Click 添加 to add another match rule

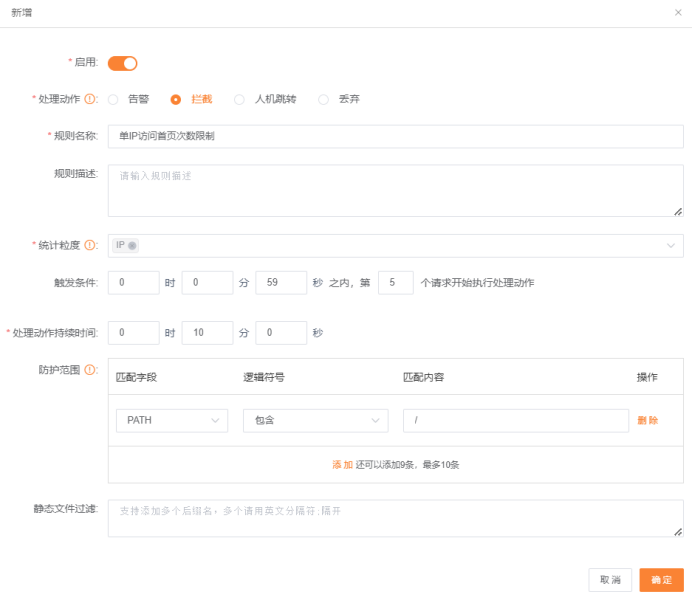pos(342,465)
